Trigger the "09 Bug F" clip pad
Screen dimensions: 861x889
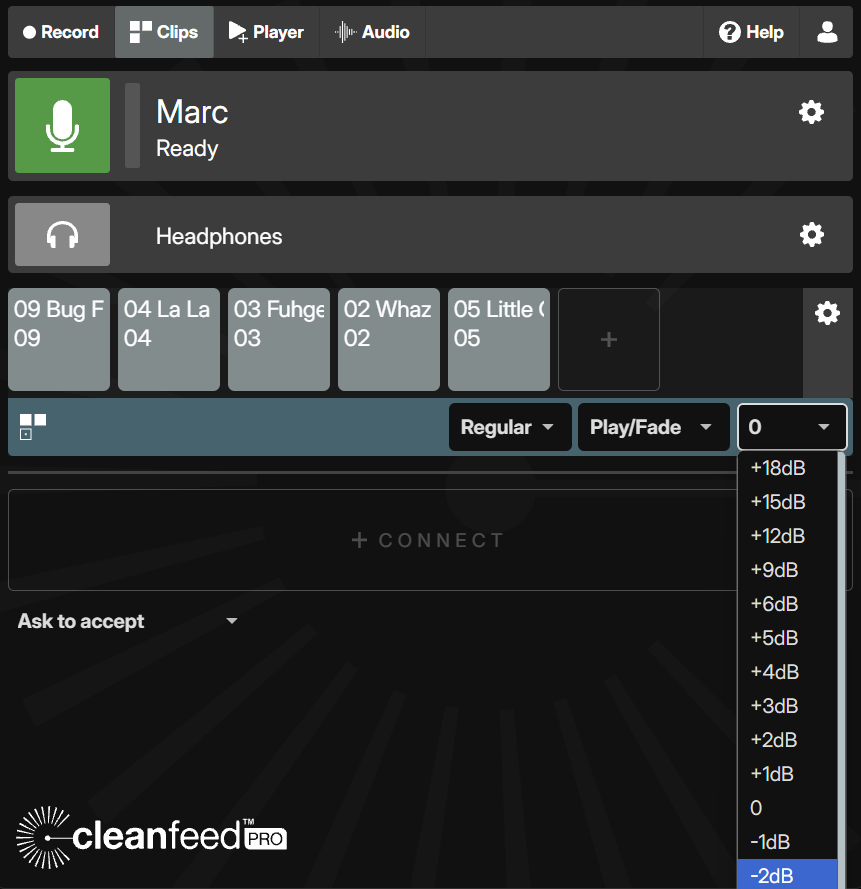(x=58, y=339)
